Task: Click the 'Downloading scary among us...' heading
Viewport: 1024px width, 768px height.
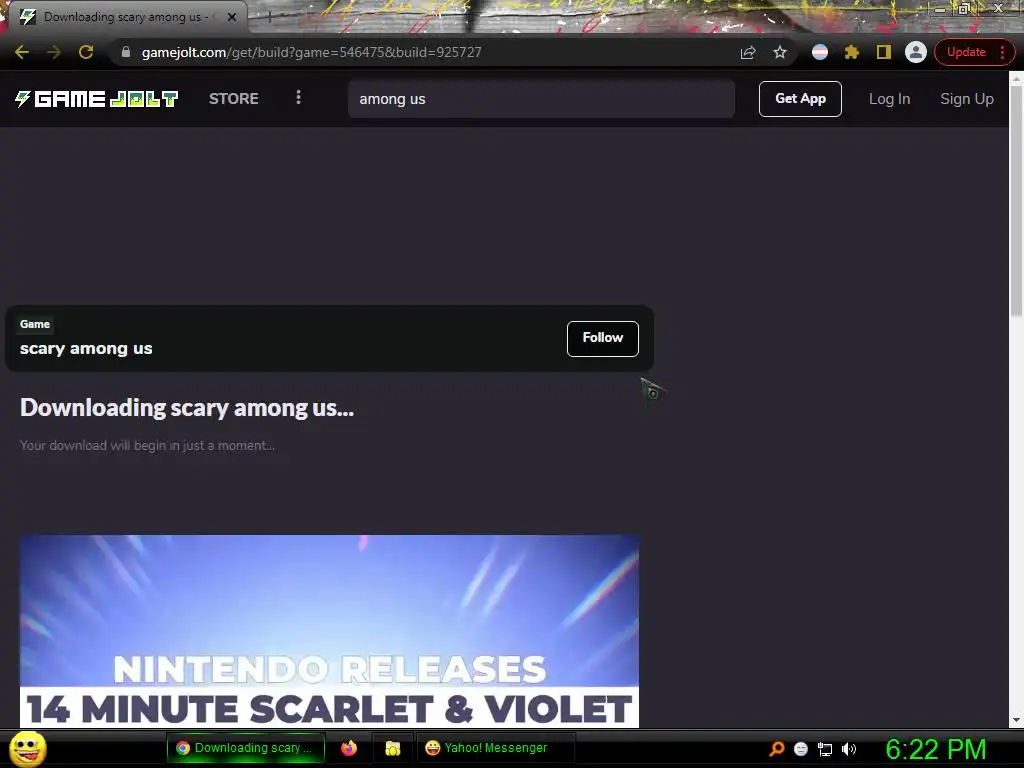Action: [x=187, y=408]
